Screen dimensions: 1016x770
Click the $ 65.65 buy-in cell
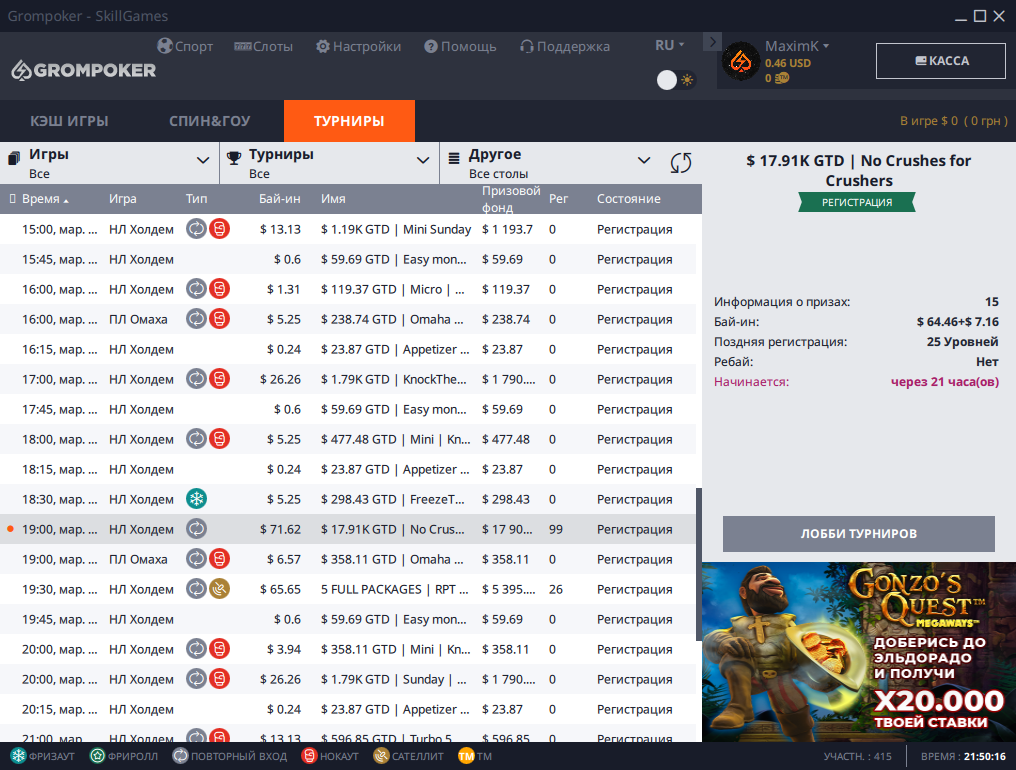click(x=281, y=589)
